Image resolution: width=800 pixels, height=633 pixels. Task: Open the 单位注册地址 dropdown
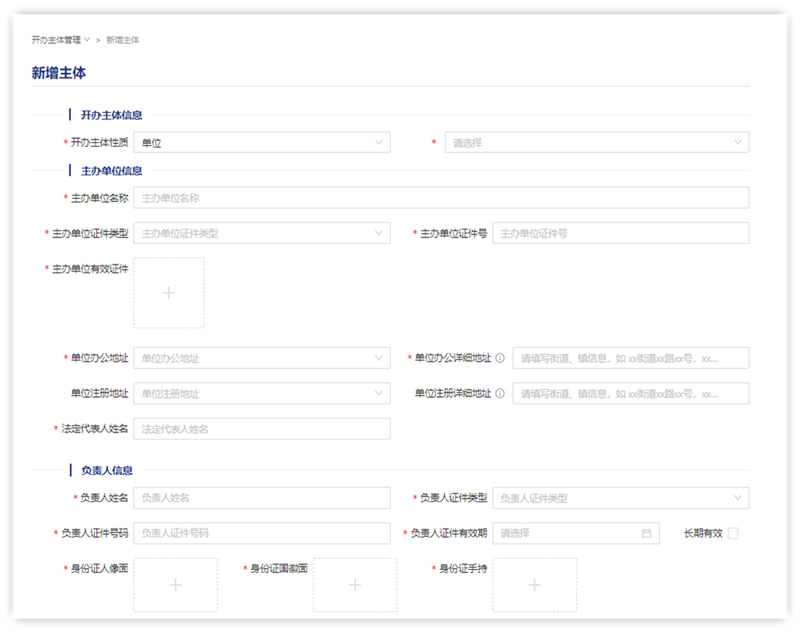pyautogui.click(x=261, y=393)
